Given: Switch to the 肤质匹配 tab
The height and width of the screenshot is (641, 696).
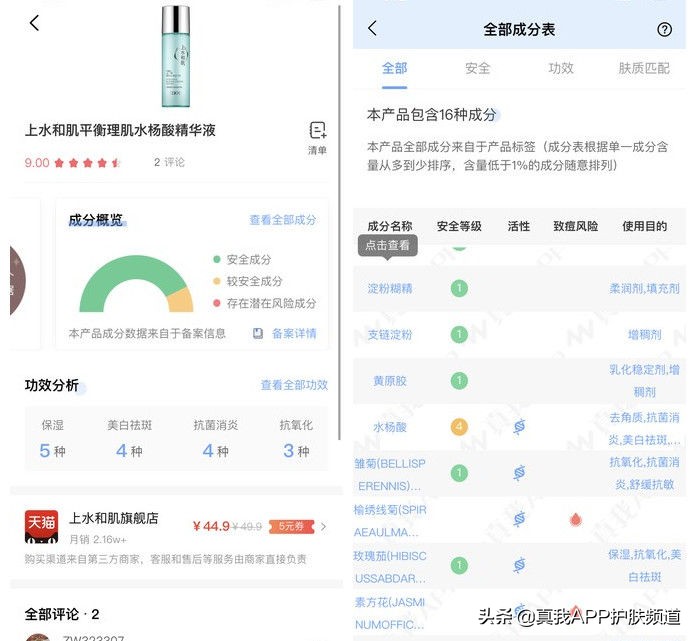Looking at the screenshot, I should coord(644,68).
